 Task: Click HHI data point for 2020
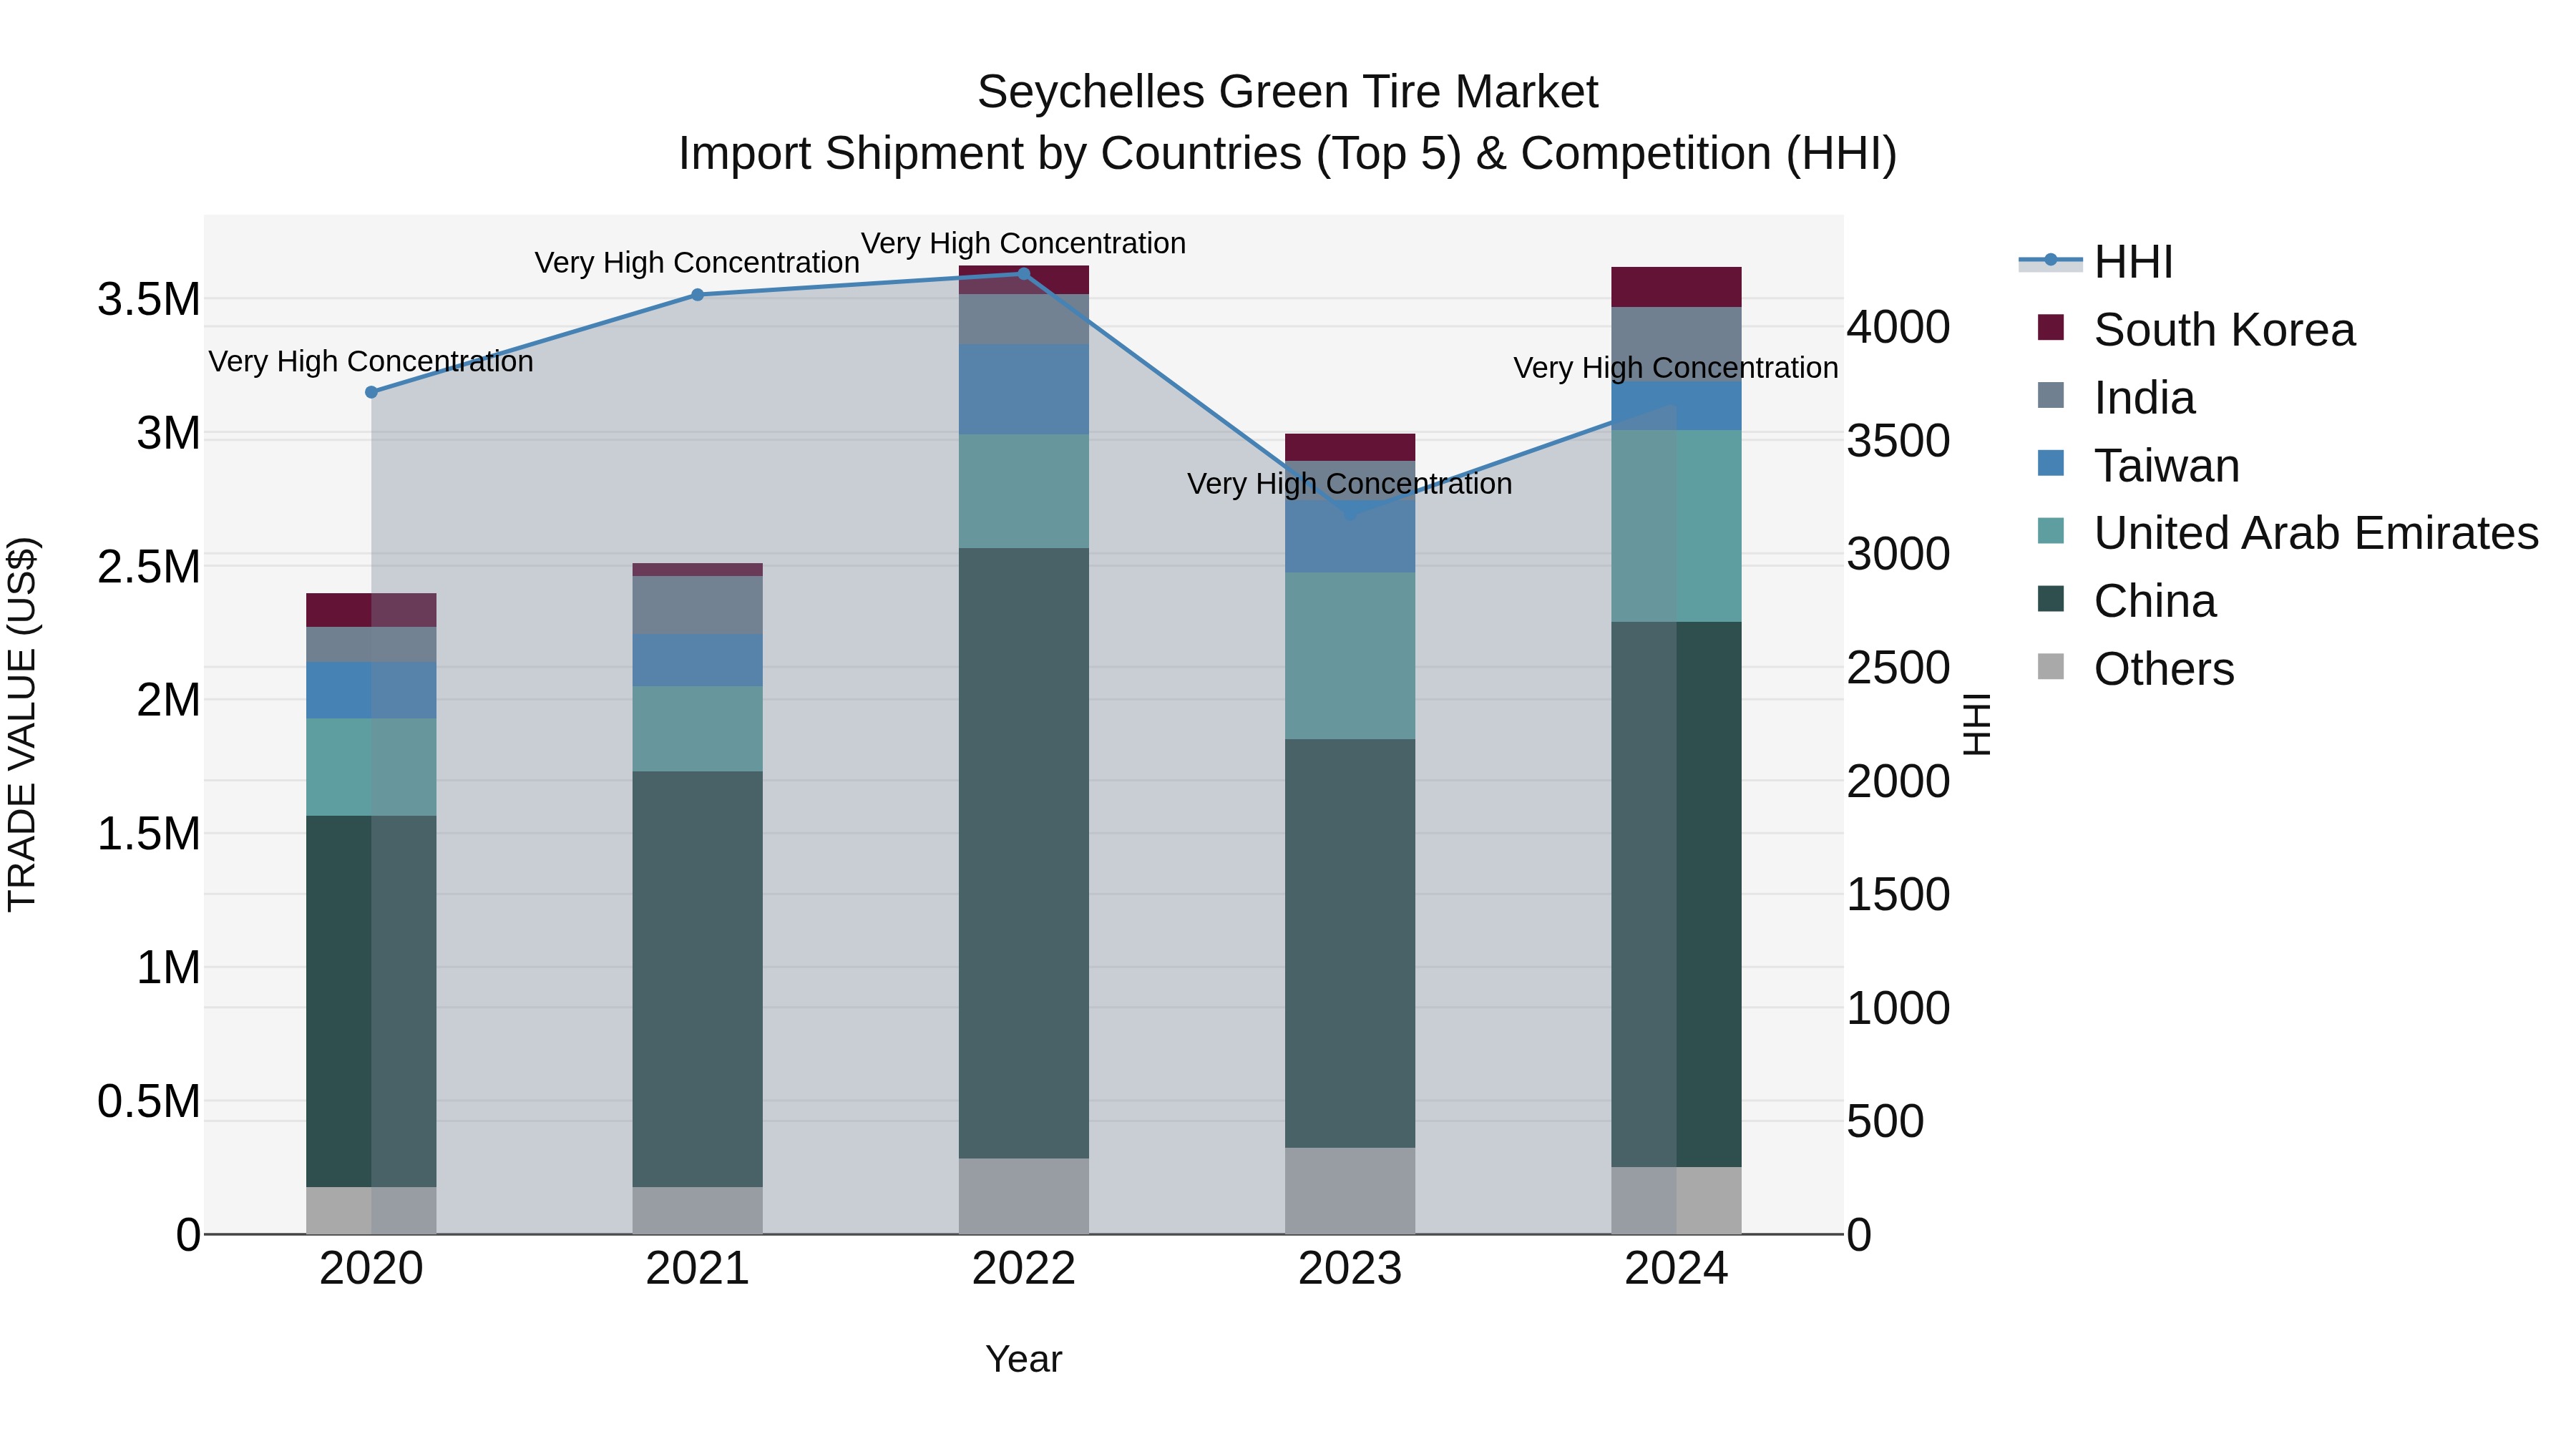click(x=371, y=392)
